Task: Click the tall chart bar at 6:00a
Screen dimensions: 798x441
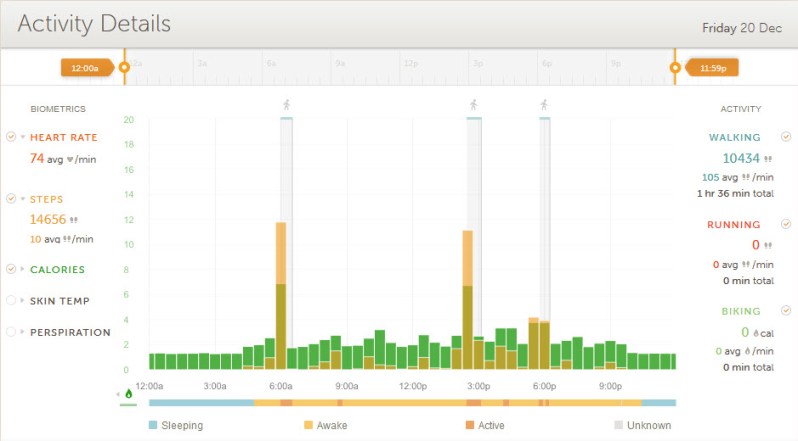Action: [281, 290]
